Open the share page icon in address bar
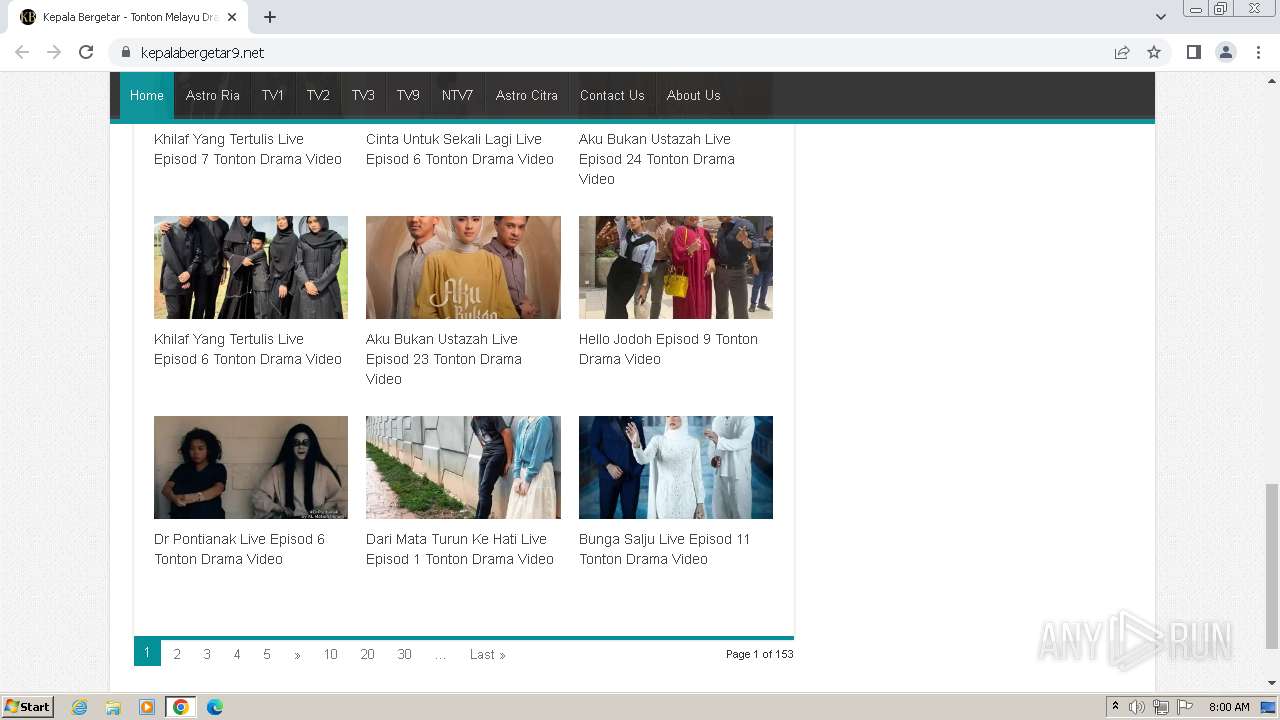1280x720 pixels. (x=1122, y=52)
